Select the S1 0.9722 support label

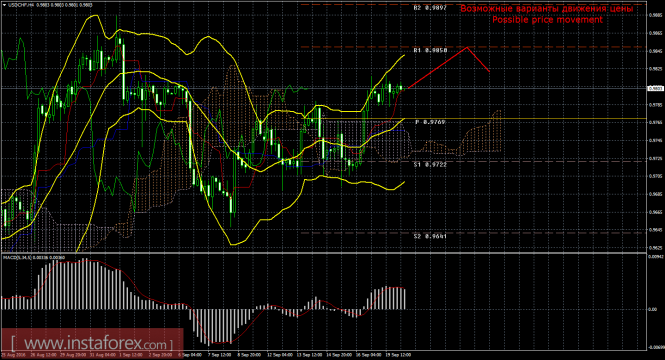click(x=430, y=165)
